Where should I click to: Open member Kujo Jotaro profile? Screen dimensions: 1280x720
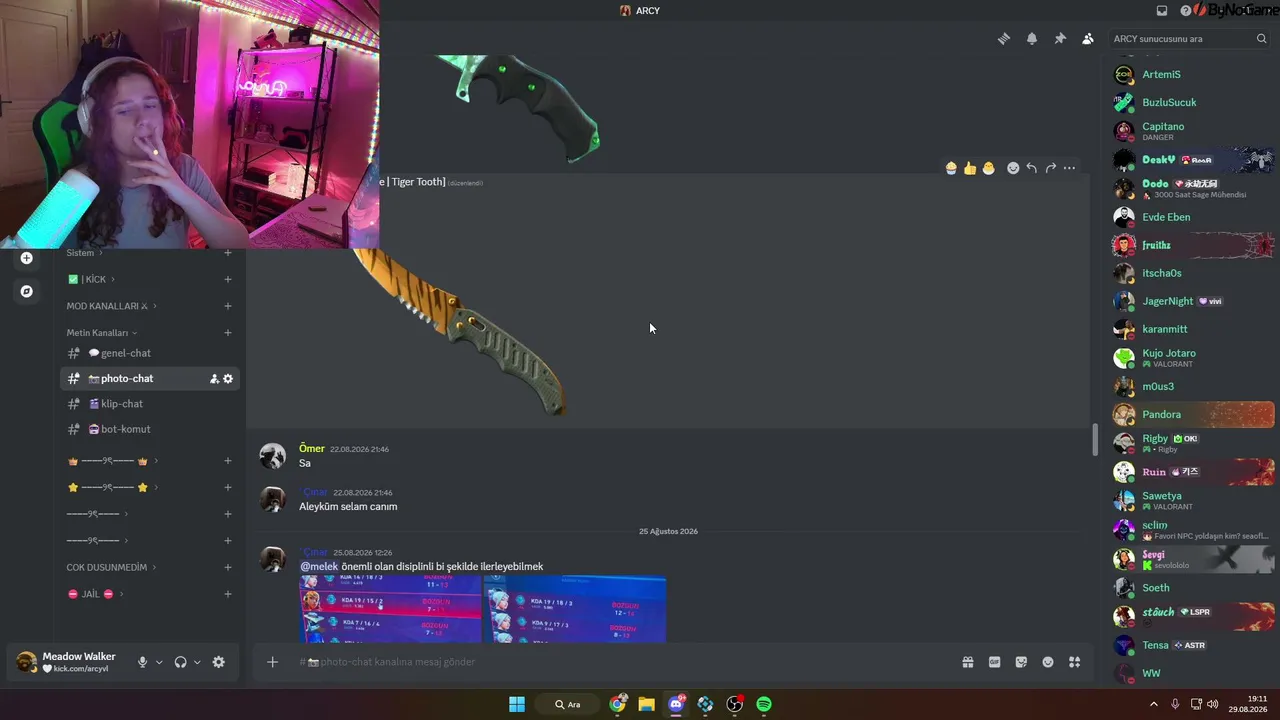coord(1194,357)
